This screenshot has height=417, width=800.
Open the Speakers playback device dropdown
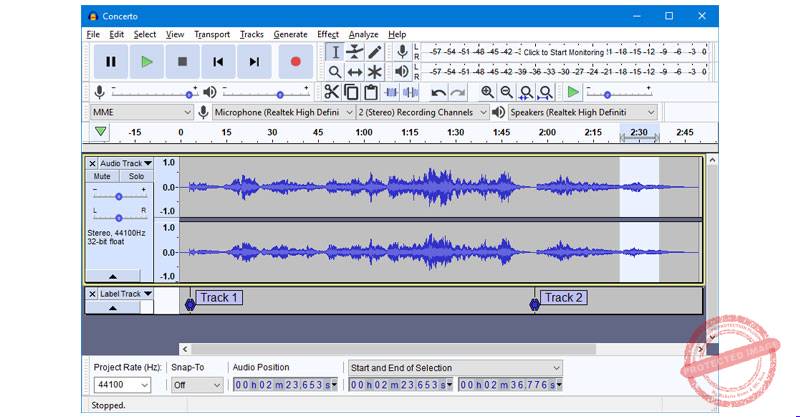(x=582, y=112)
